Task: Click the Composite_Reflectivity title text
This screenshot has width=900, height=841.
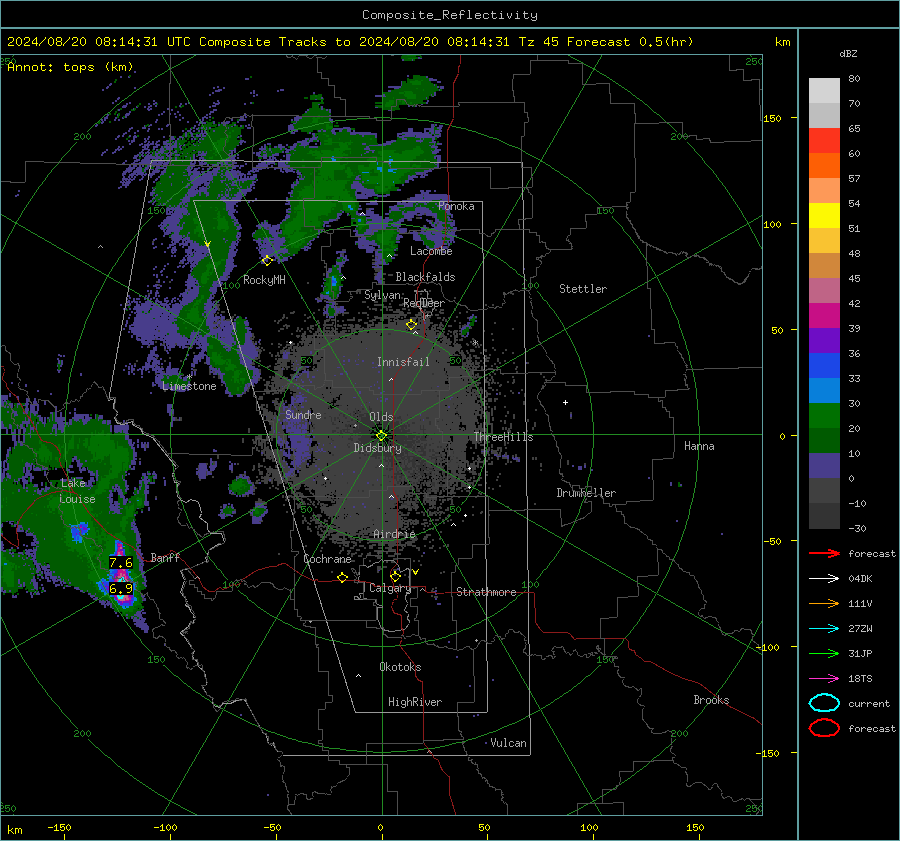Action: [450, 15]
